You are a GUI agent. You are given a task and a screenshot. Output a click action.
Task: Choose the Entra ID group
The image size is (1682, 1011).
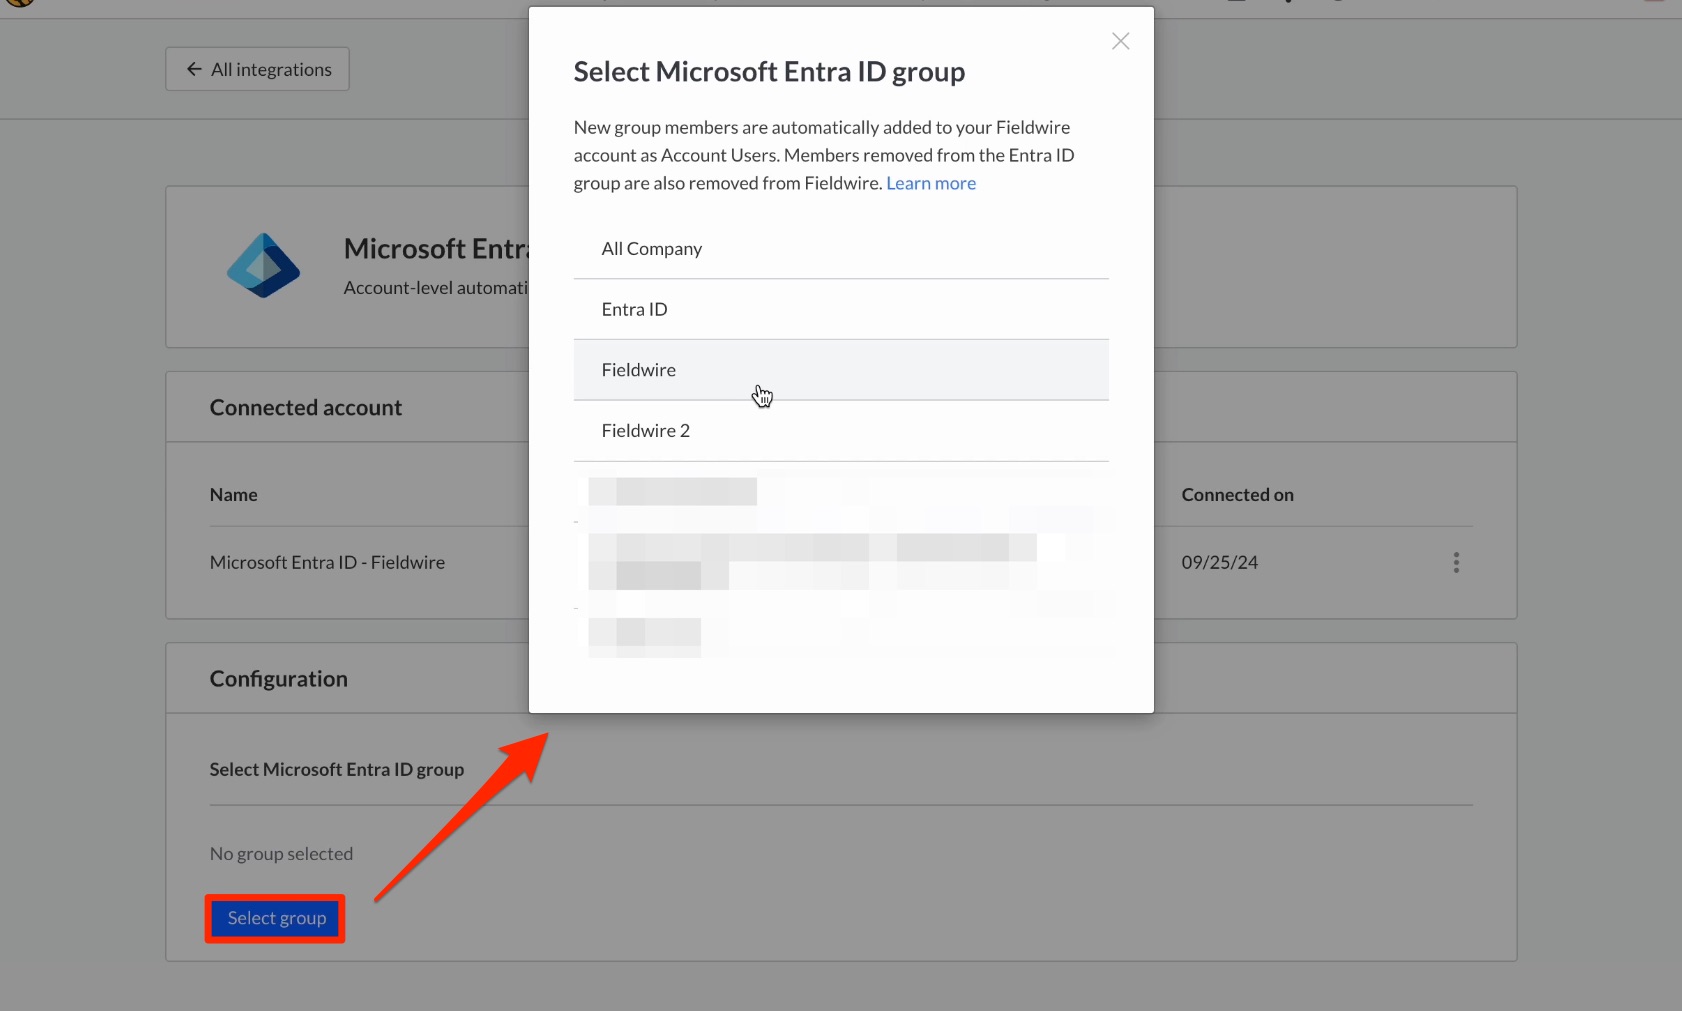[x=841, y=310]
